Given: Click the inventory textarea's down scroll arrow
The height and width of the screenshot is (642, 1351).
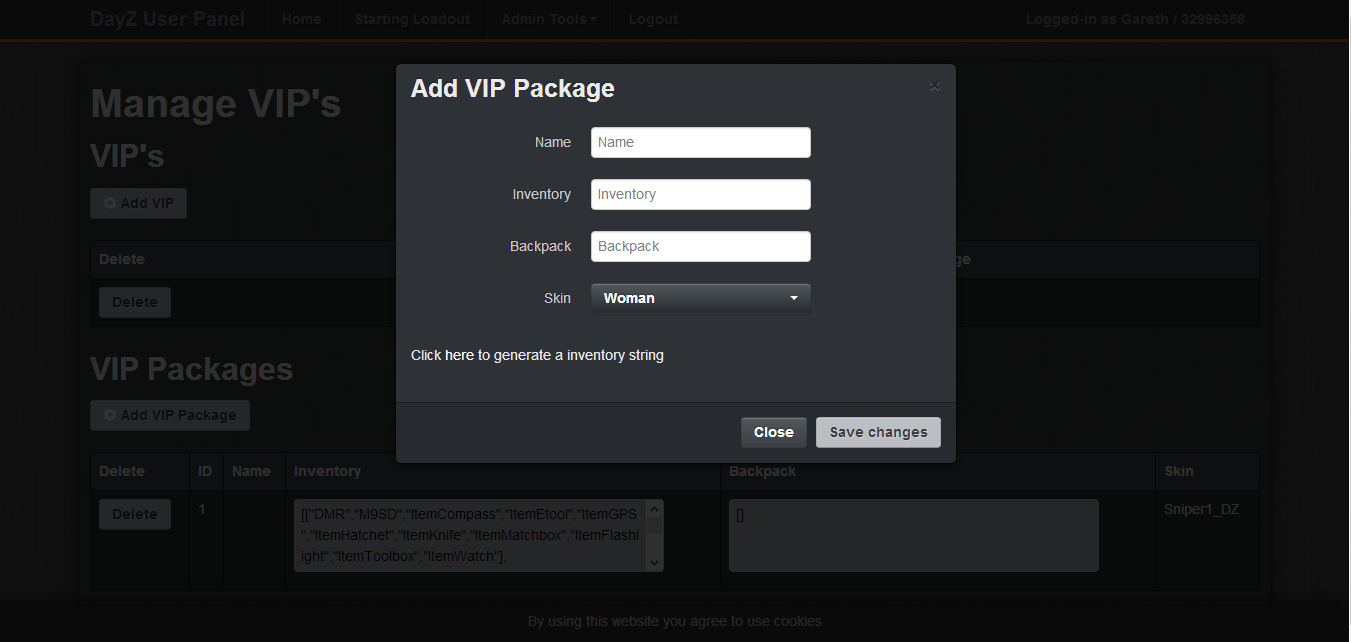Looking at the screenshot, I should (655, 563).
